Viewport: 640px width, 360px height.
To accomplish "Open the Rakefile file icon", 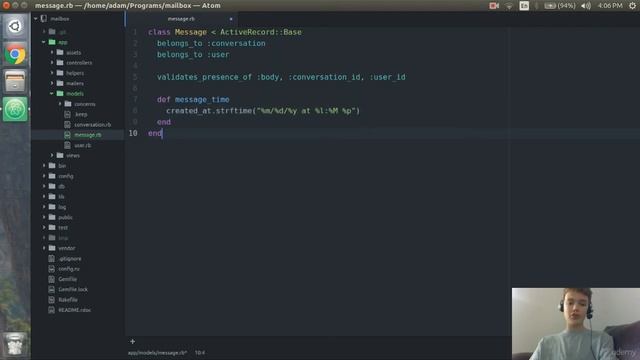I will coord(51,300).
